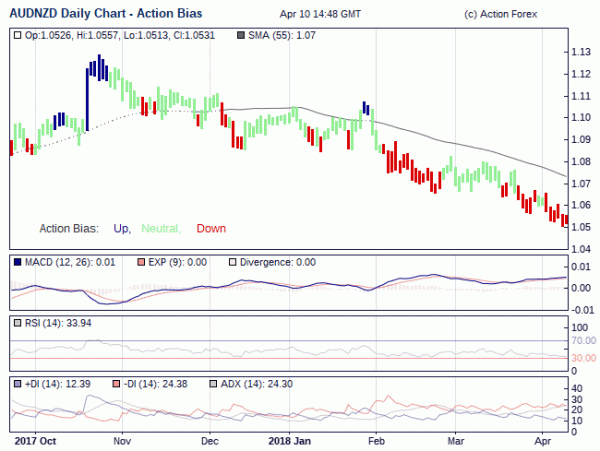The image size is (600, 451).
Task: Click the RSI (14) legend square
Action: pos(17,323)
